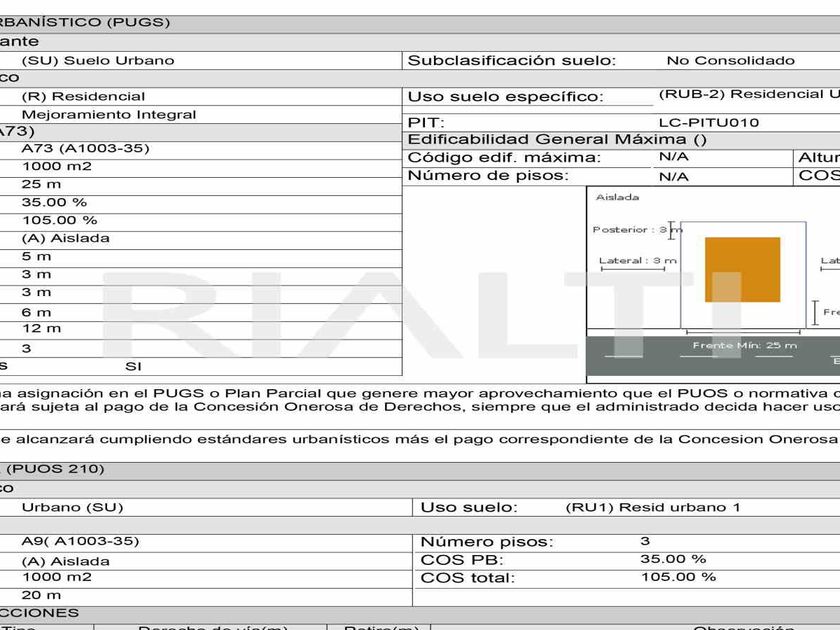Click the 'SI' value
The width and height of the screenshot is (840, 630).
click(x=133, y=366)
